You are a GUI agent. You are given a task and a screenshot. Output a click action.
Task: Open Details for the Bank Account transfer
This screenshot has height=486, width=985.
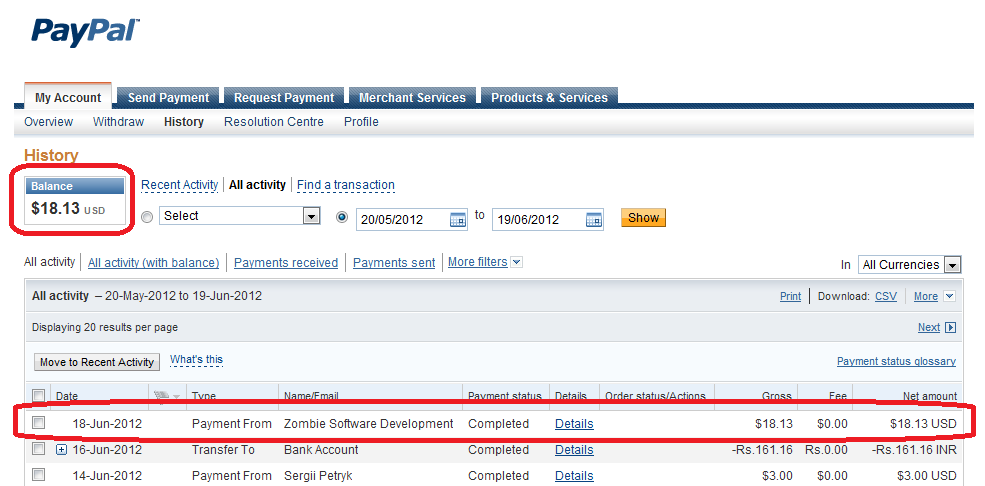point(574,450)
